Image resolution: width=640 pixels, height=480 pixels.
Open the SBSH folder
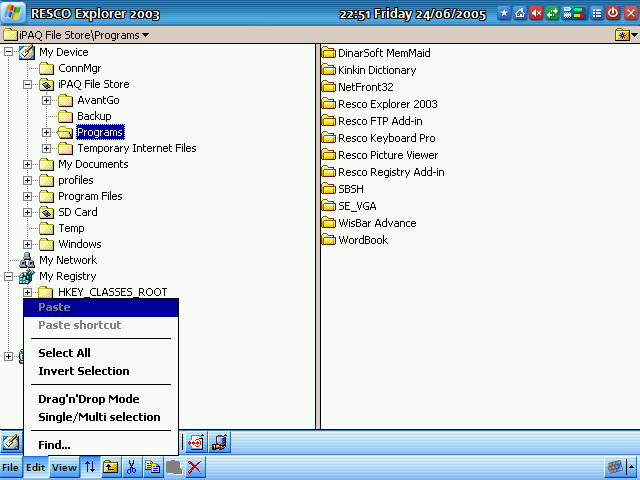click(342, 189)
